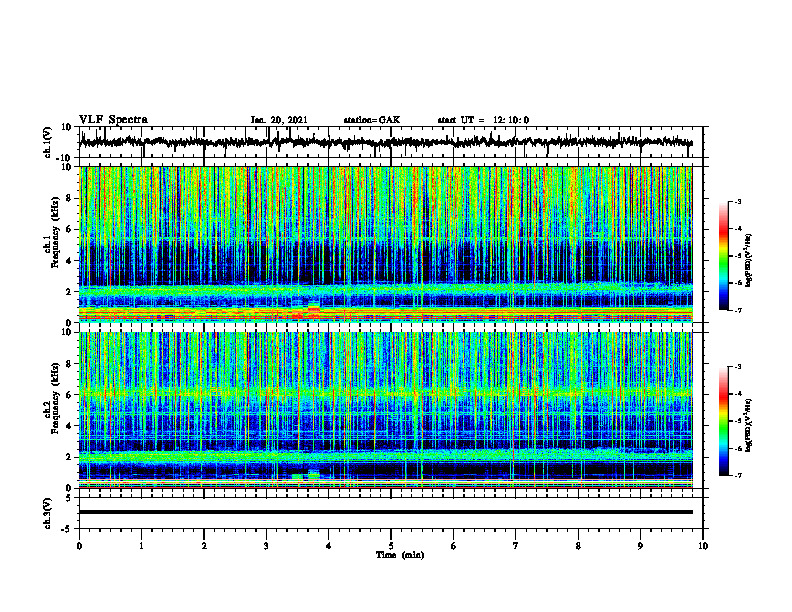Select the date label "Jan. 20, 2021"
The width and height of the screenshot is (792, 612).
click(x=279, y=120)
